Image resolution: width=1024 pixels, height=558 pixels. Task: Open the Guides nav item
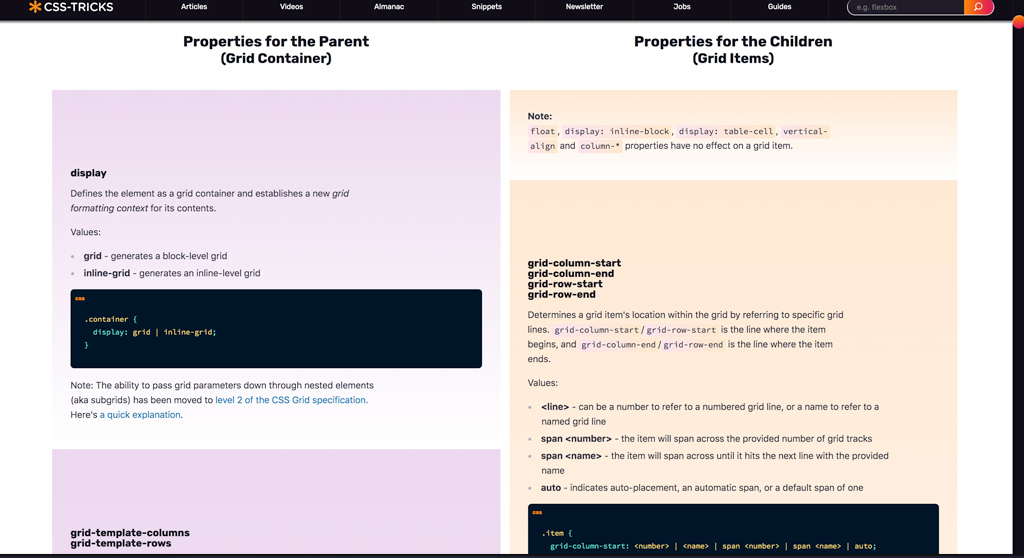point(779,7)
